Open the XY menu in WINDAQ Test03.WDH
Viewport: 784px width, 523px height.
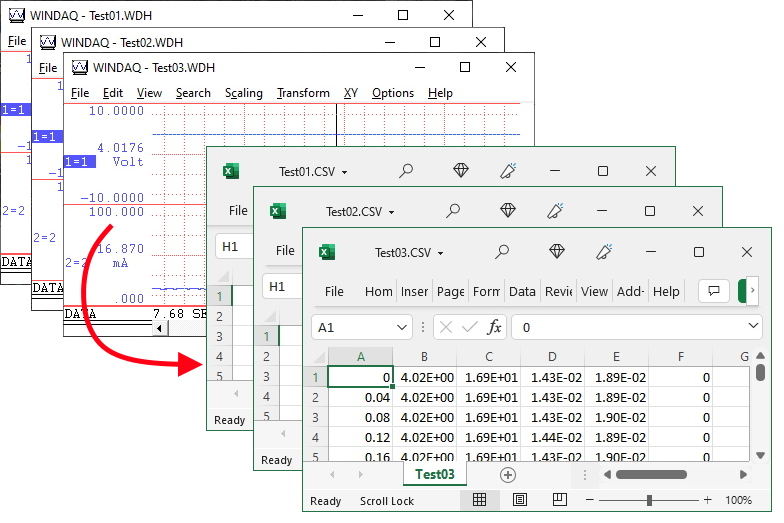pyautogui.click(x=350, y=93)
